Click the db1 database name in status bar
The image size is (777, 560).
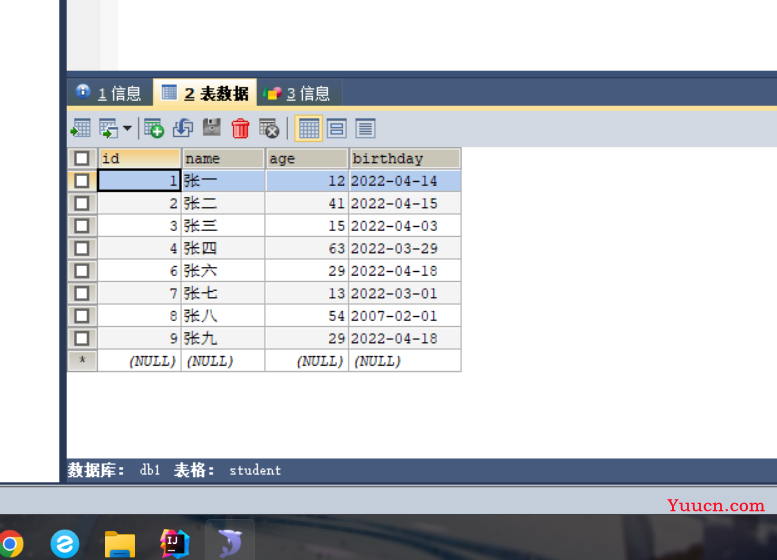click(x=150, y=470)
